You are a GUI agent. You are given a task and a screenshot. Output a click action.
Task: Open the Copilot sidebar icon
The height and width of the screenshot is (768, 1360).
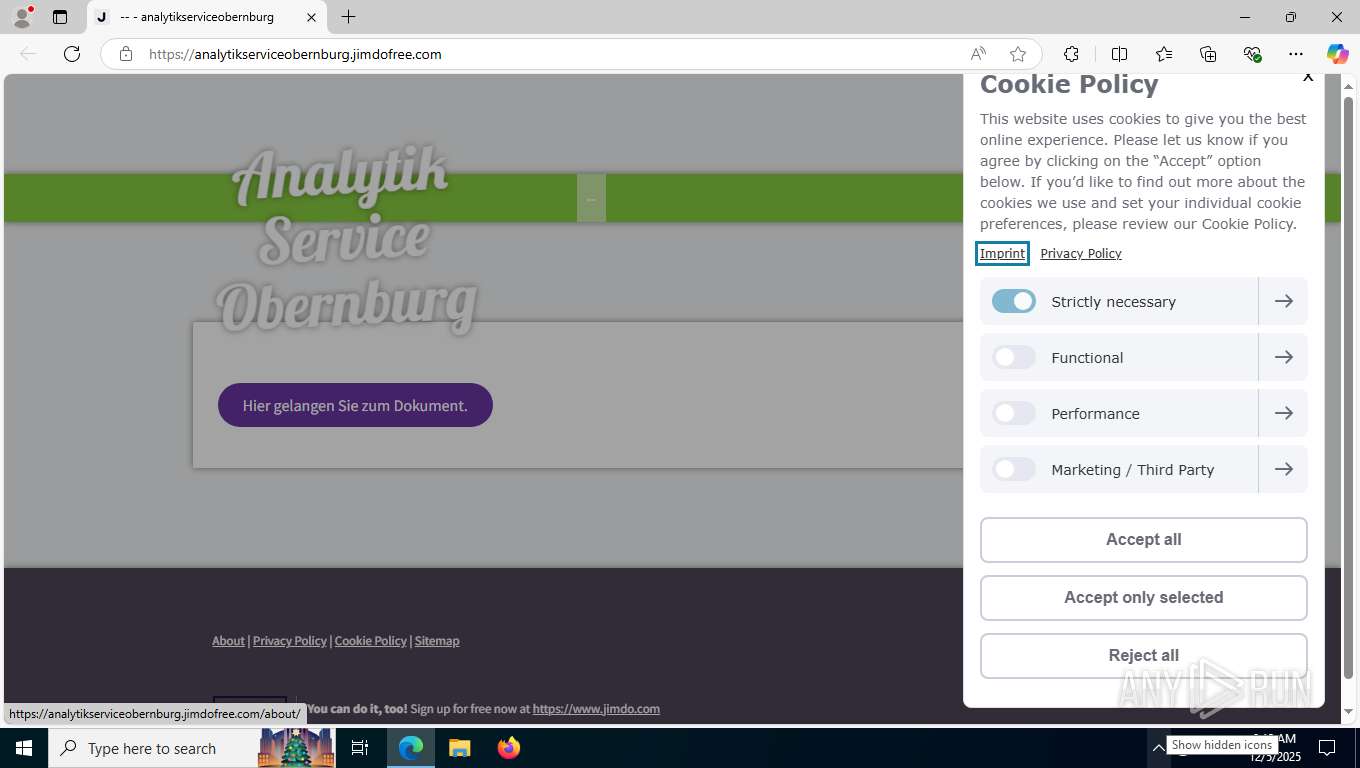point(1337,54)
